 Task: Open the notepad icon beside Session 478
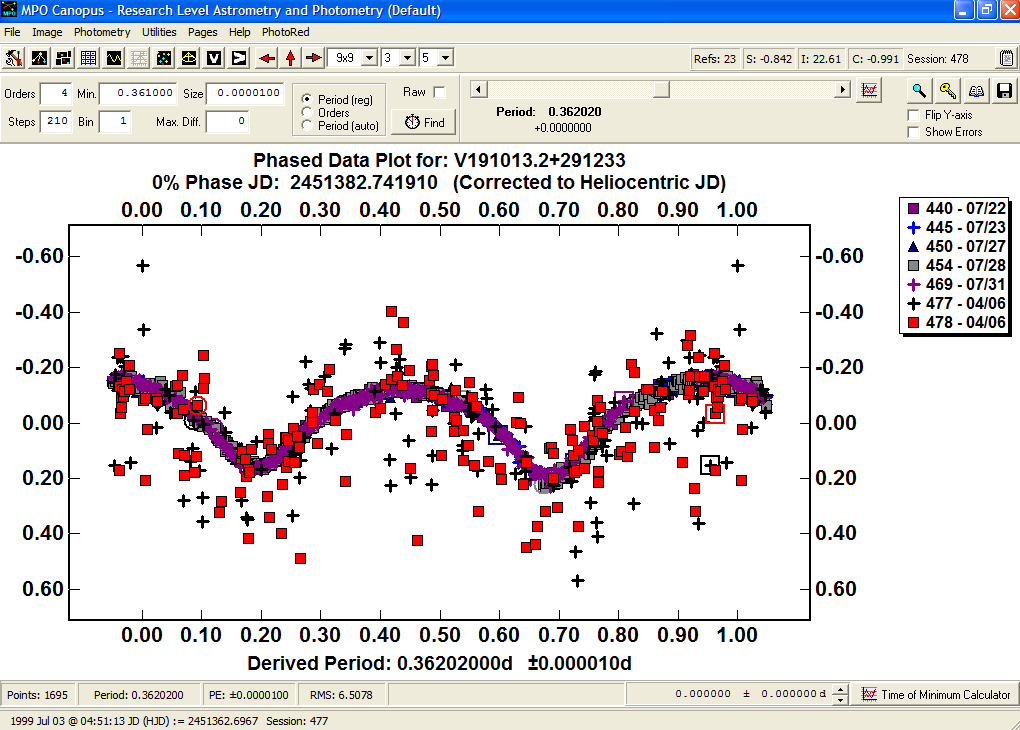(x=1006, y=59)
